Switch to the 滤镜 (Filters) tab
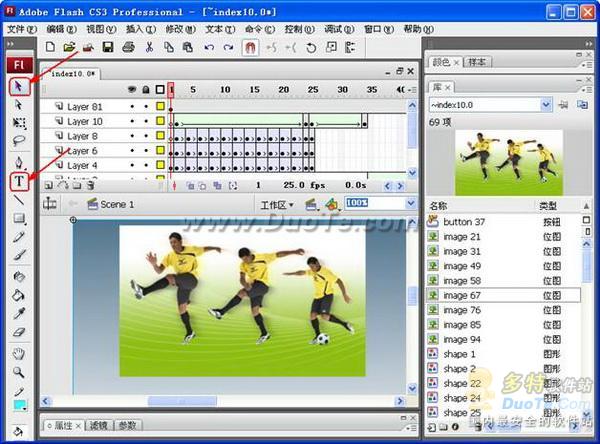The width and height of the screenshot is (600, 444). point(98,425)
